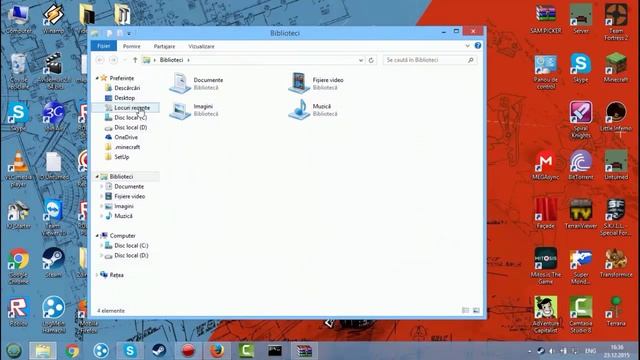Open the BitTorrent desktop shortcut
This screenshot has width=640, height=360.
580,165
